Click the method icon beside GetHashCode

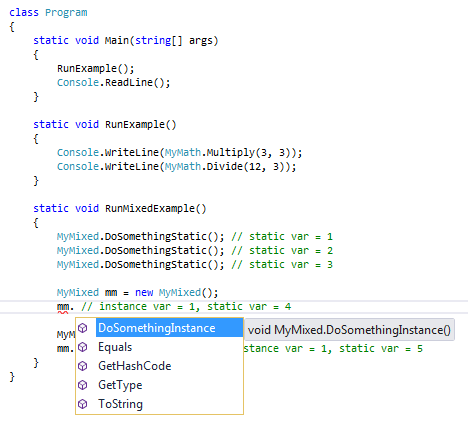(83, 366)
